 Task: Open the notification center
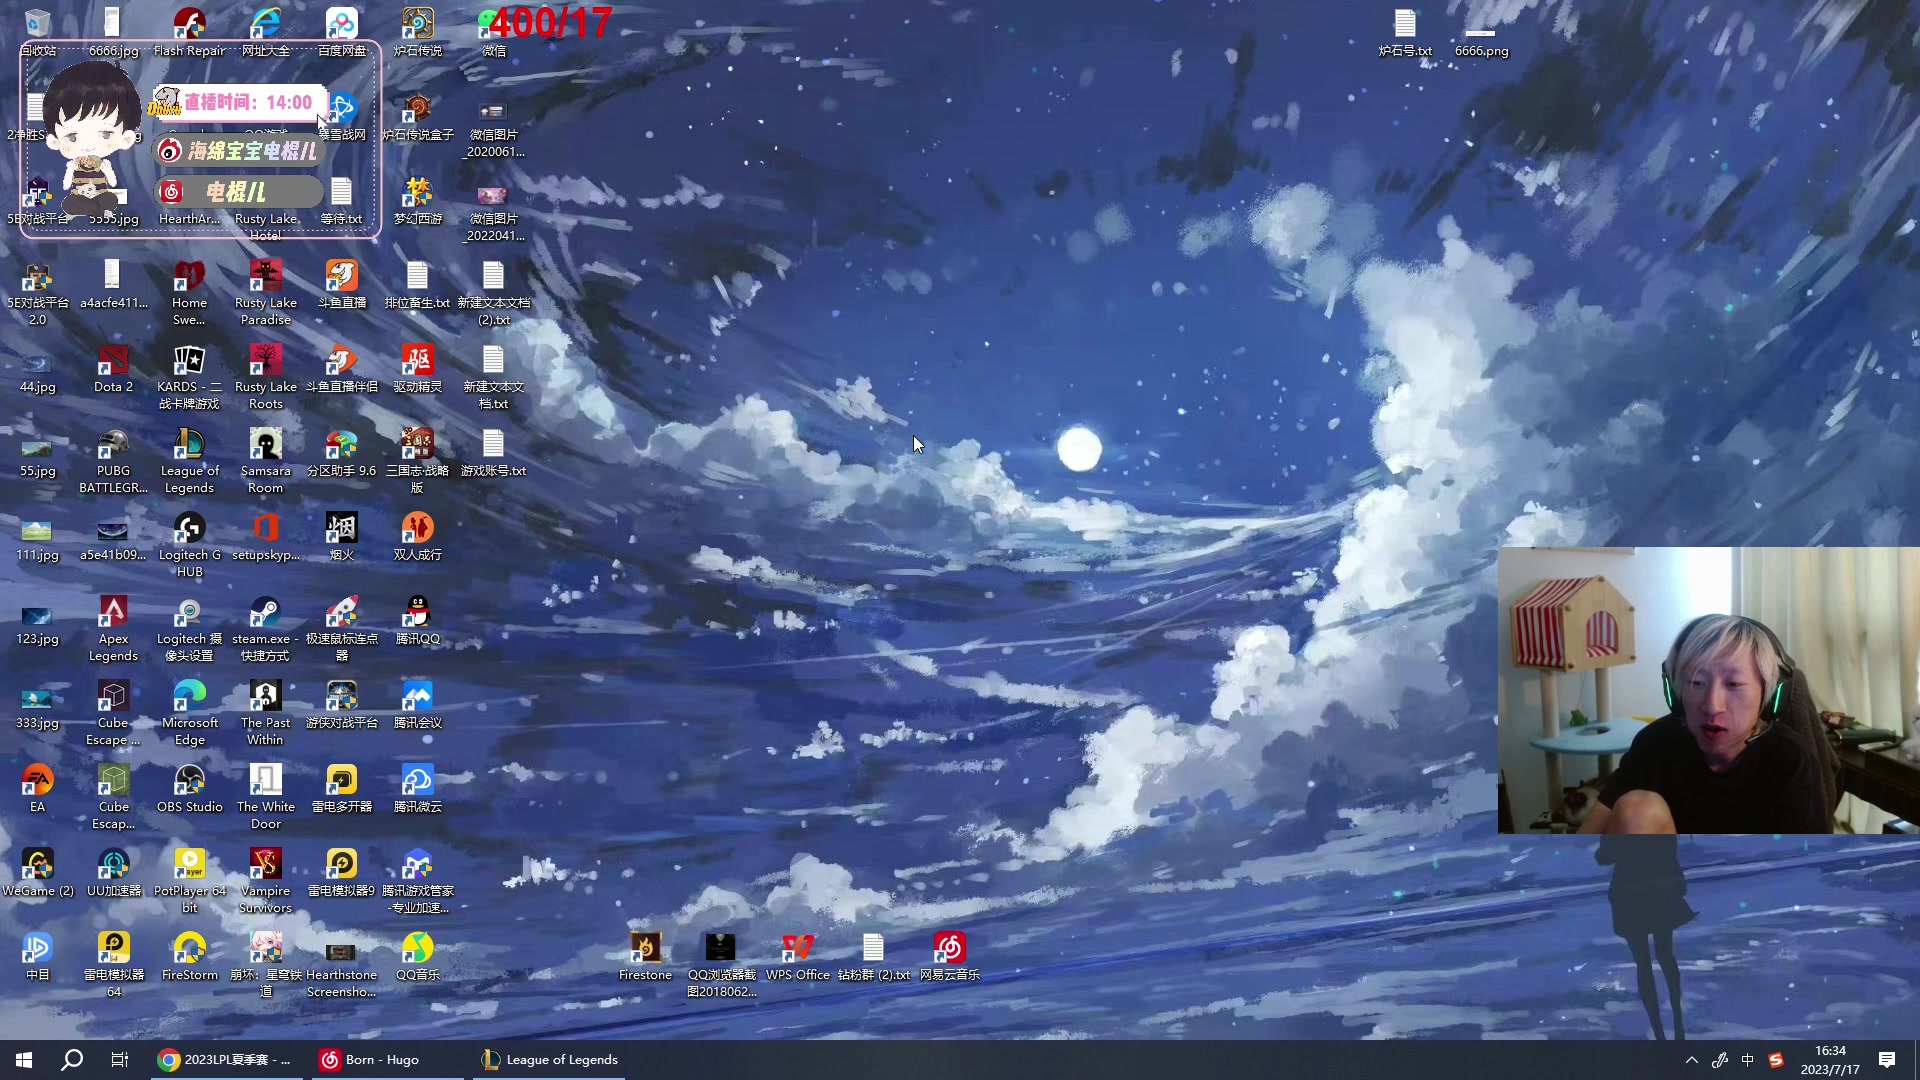(1887, 1060)
